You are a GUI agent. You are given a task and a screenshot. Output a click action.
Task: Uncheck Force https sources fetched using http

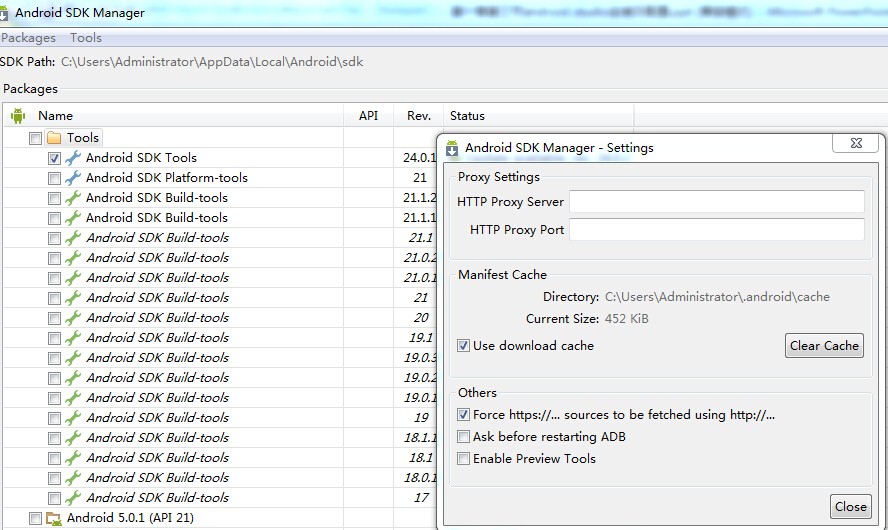463,414
